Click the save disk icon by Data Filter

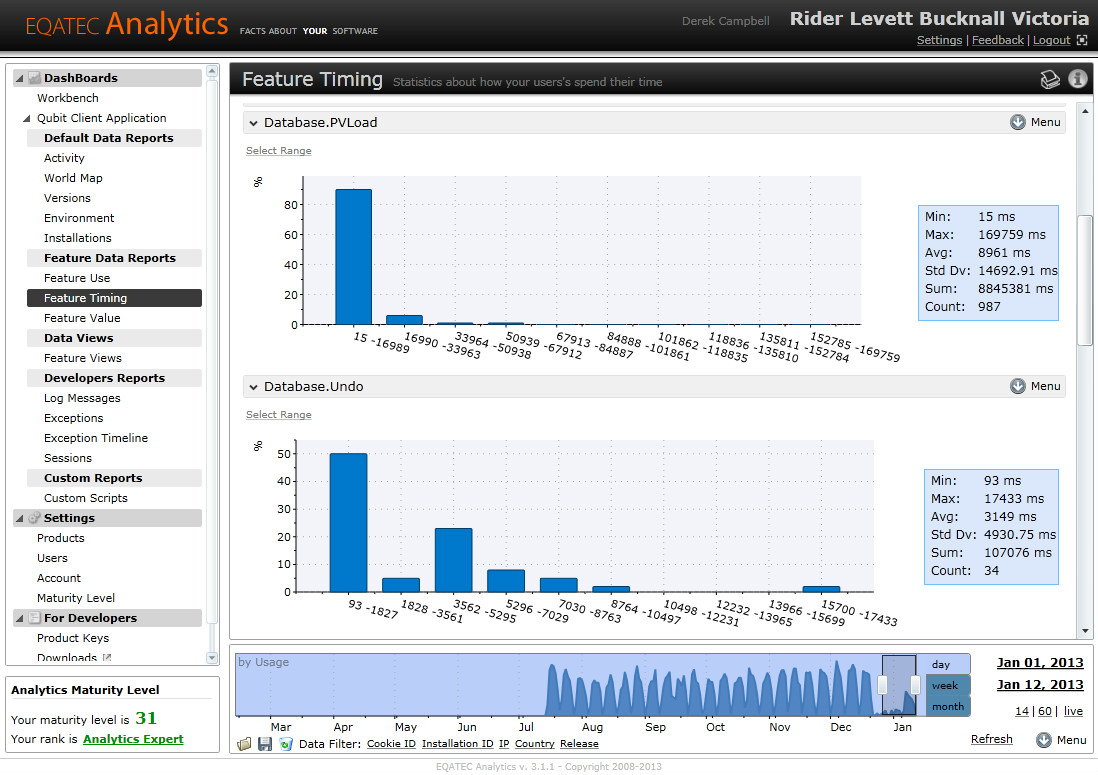265,743
